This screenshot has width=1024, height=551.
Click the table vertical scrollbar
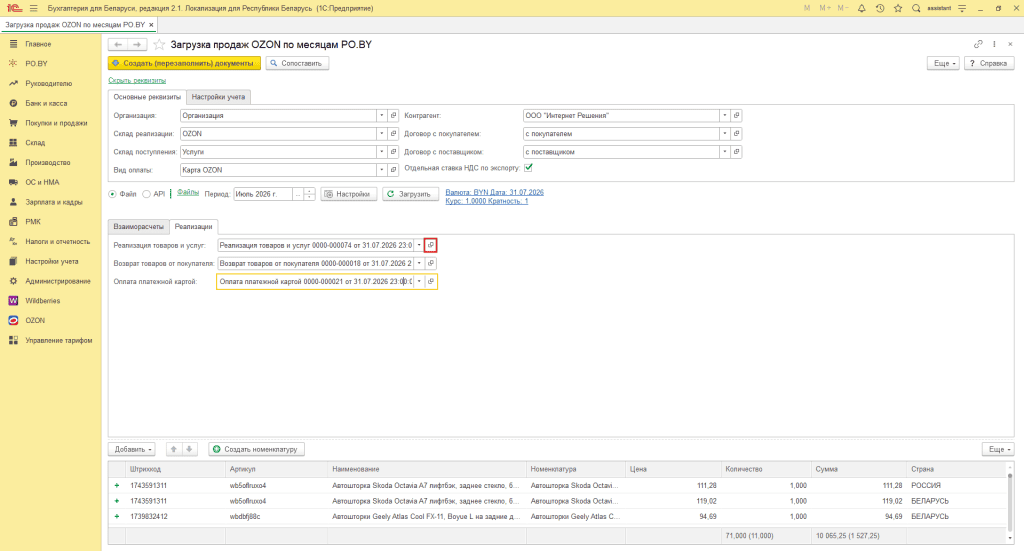coord(1010,503)
